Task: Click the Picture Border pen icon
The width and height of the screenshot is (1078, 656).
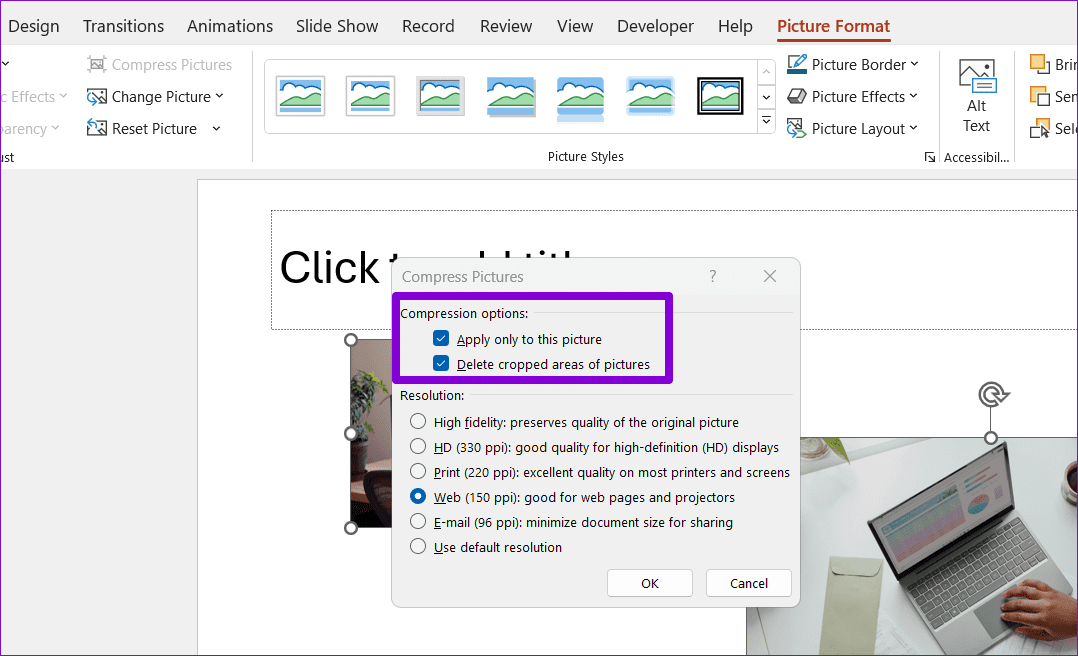Action: [x=797, y=65]
